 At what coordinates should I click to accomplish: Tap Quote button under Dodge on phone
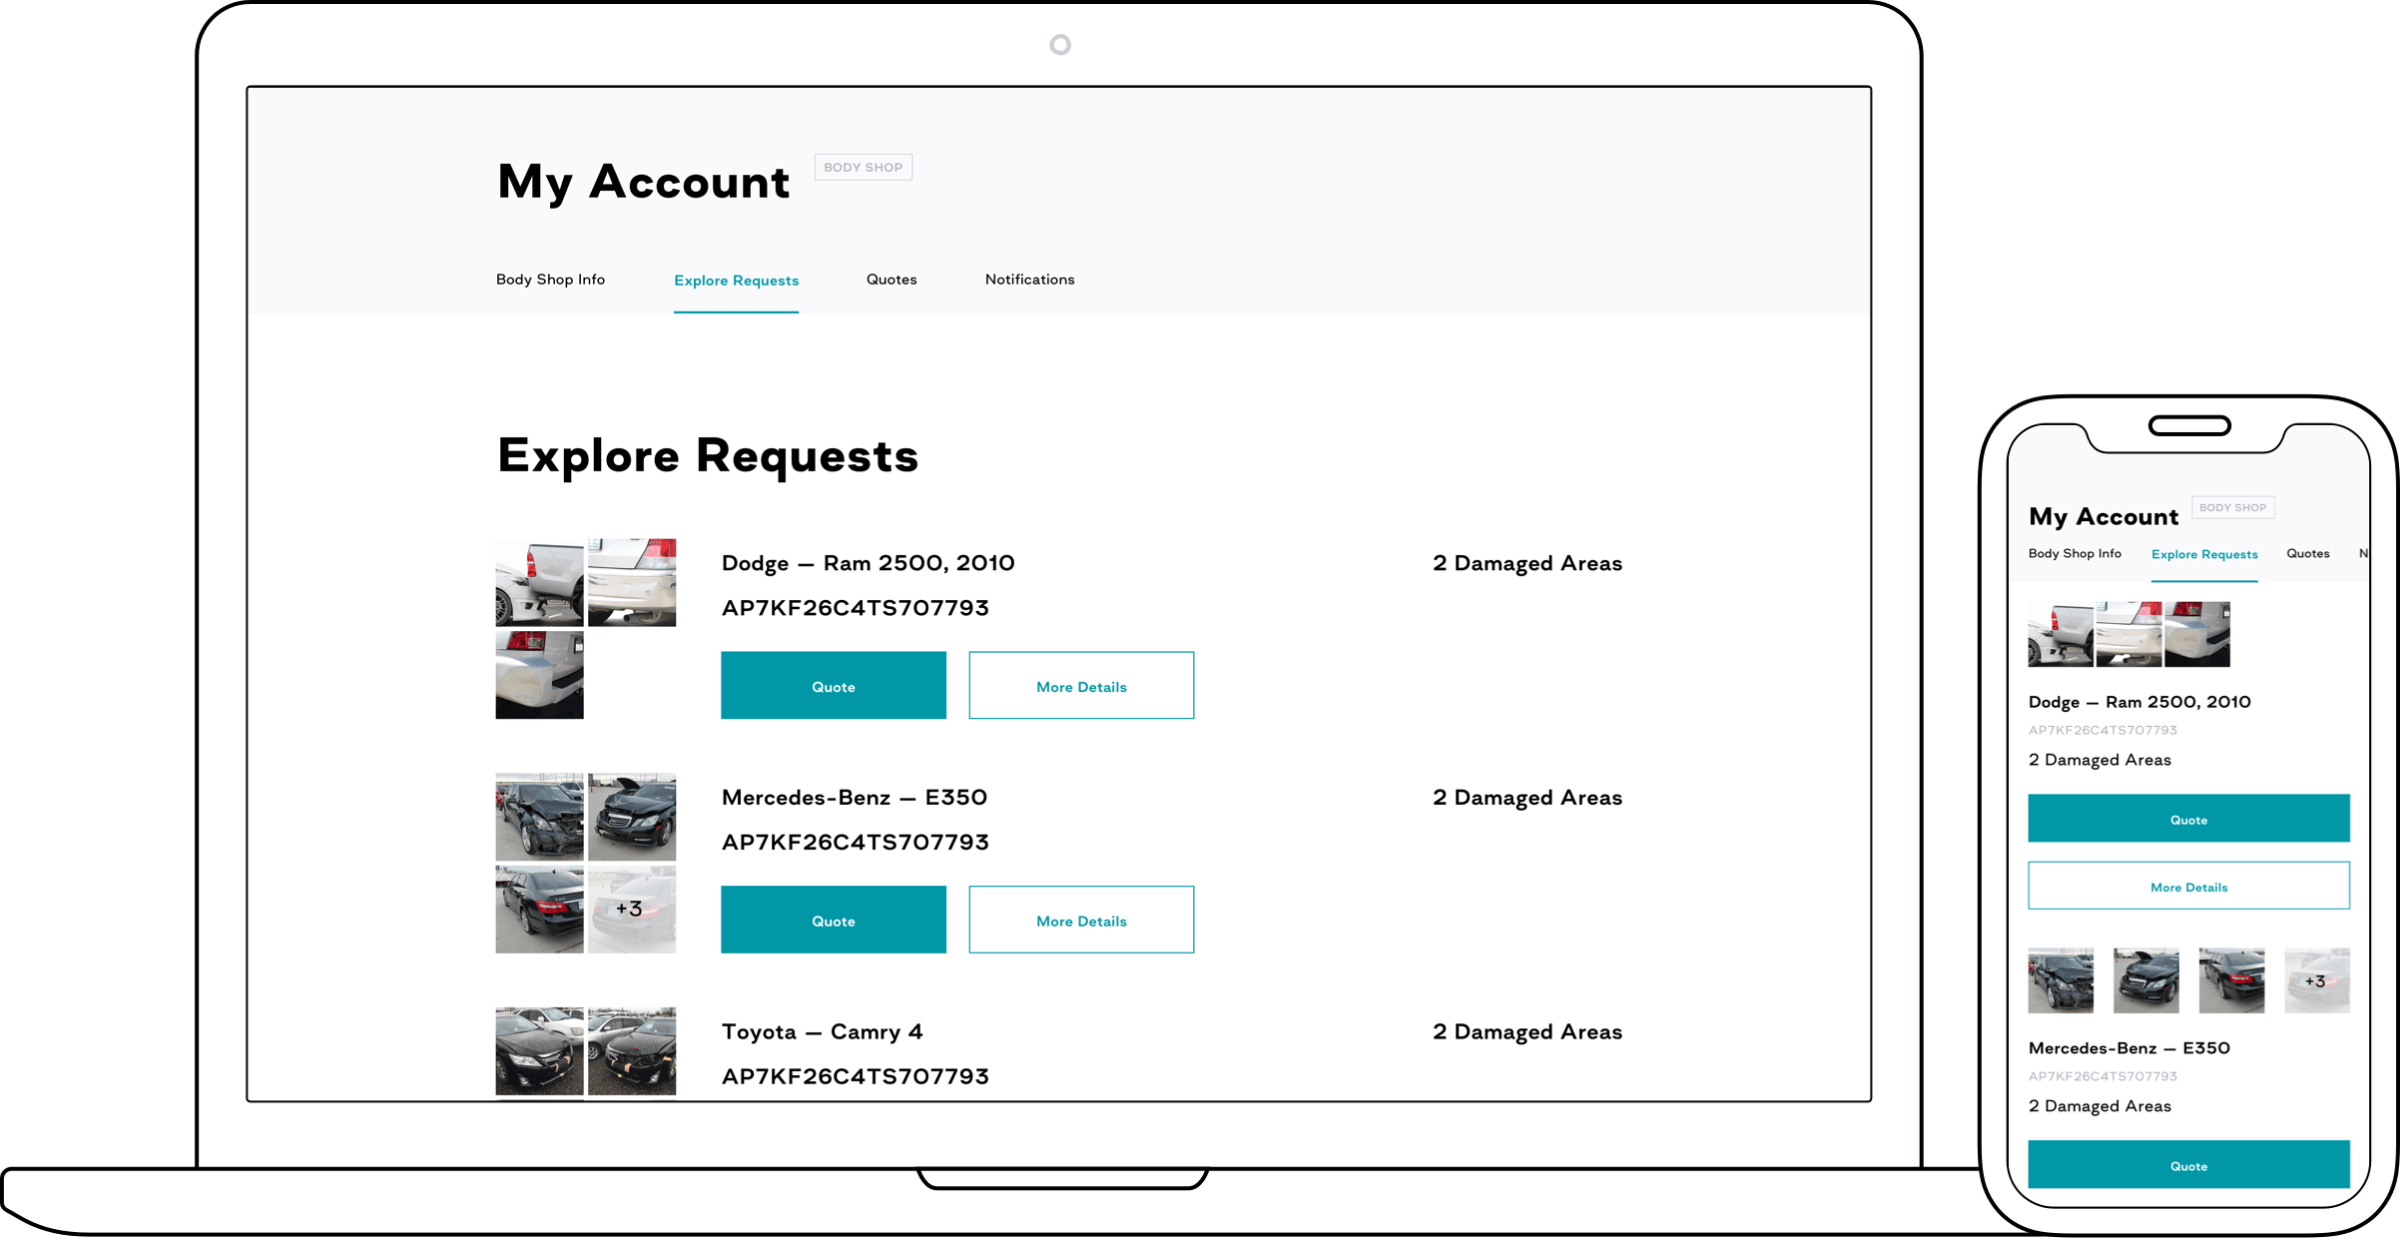coord(2188,819)
